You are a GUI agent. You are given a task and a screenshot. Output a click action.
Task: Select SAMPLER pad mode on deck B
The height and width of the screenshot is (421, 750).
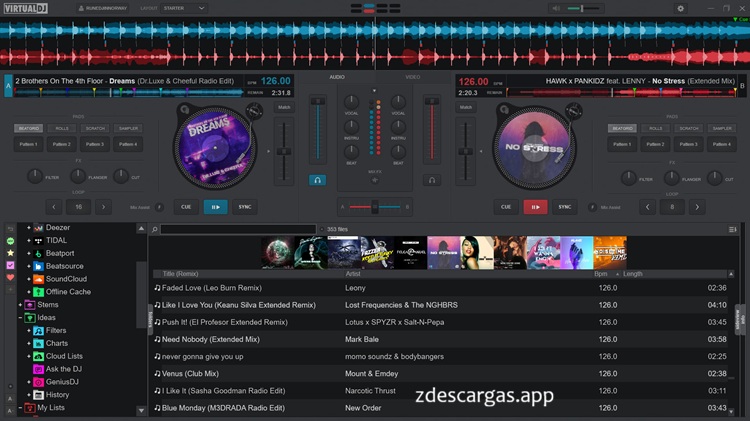[x=722, y=128]
